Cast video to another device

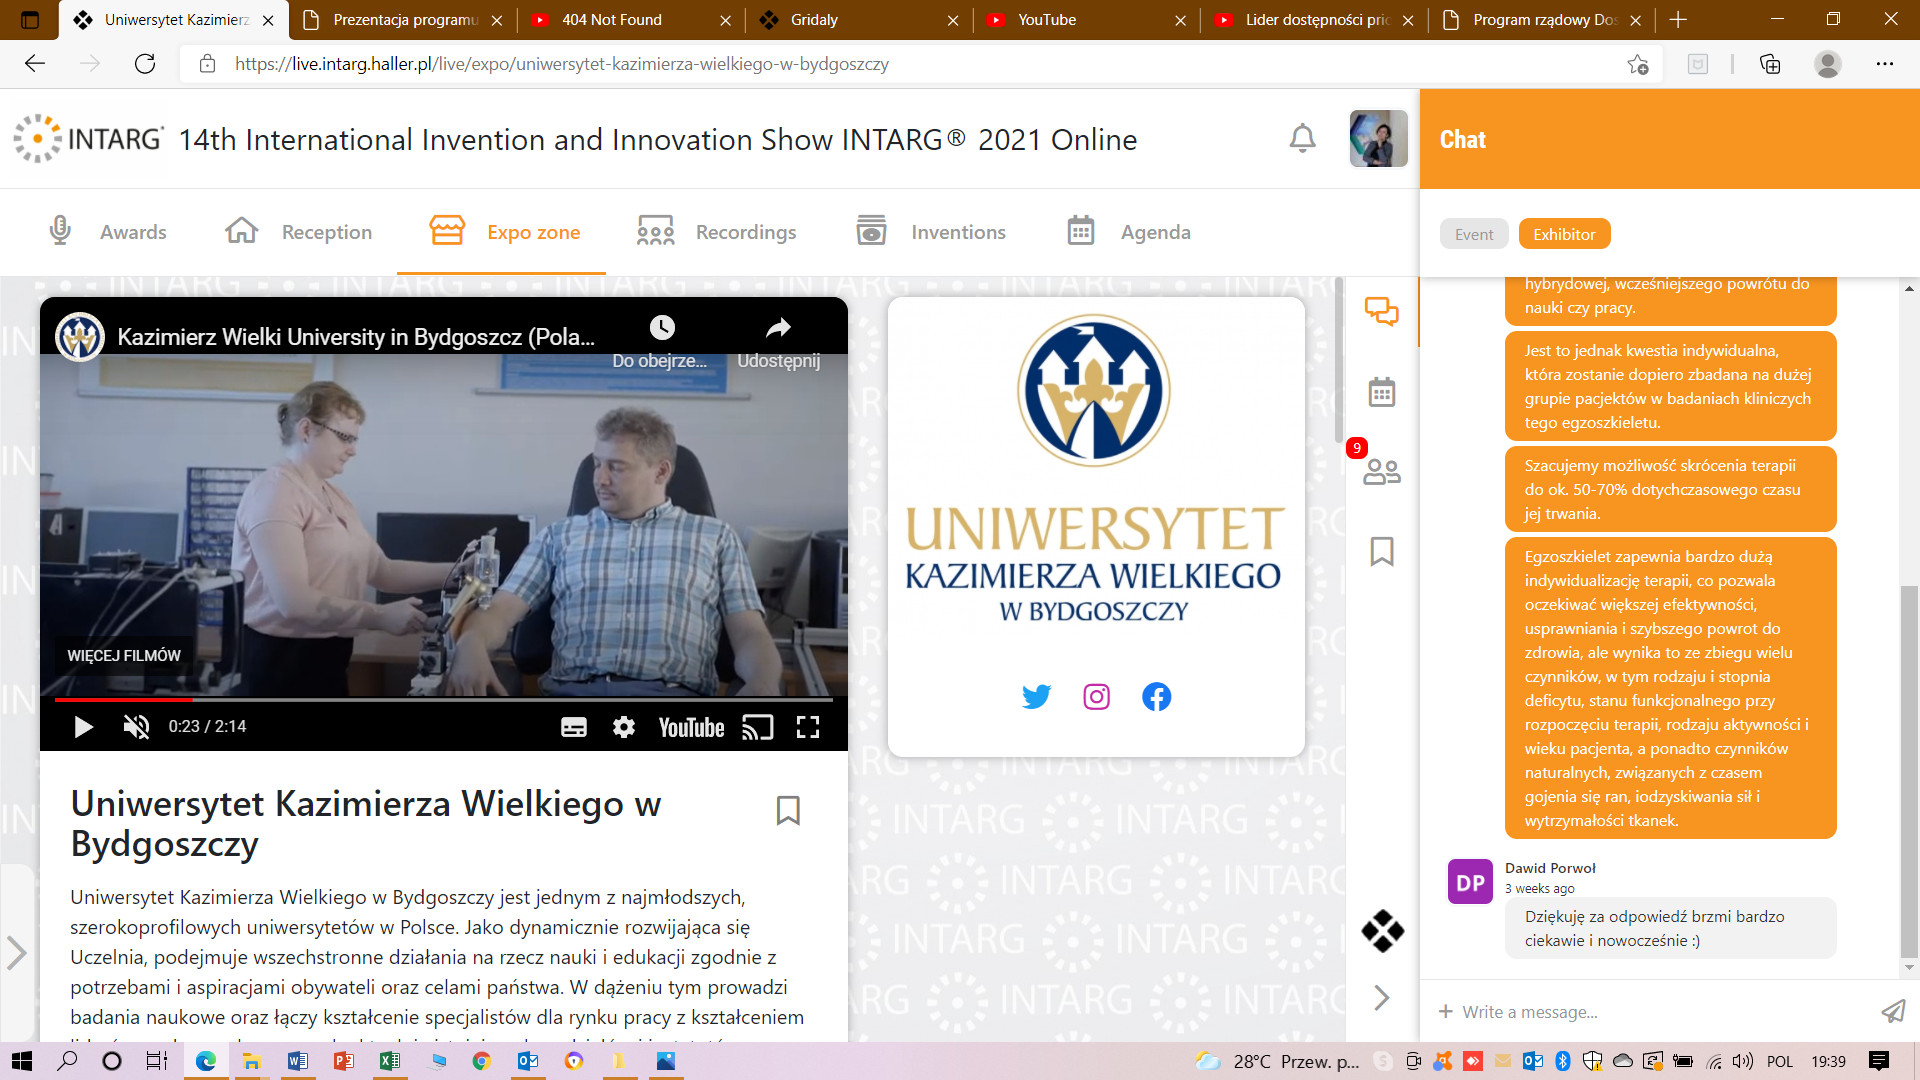[x=758, y=727]
